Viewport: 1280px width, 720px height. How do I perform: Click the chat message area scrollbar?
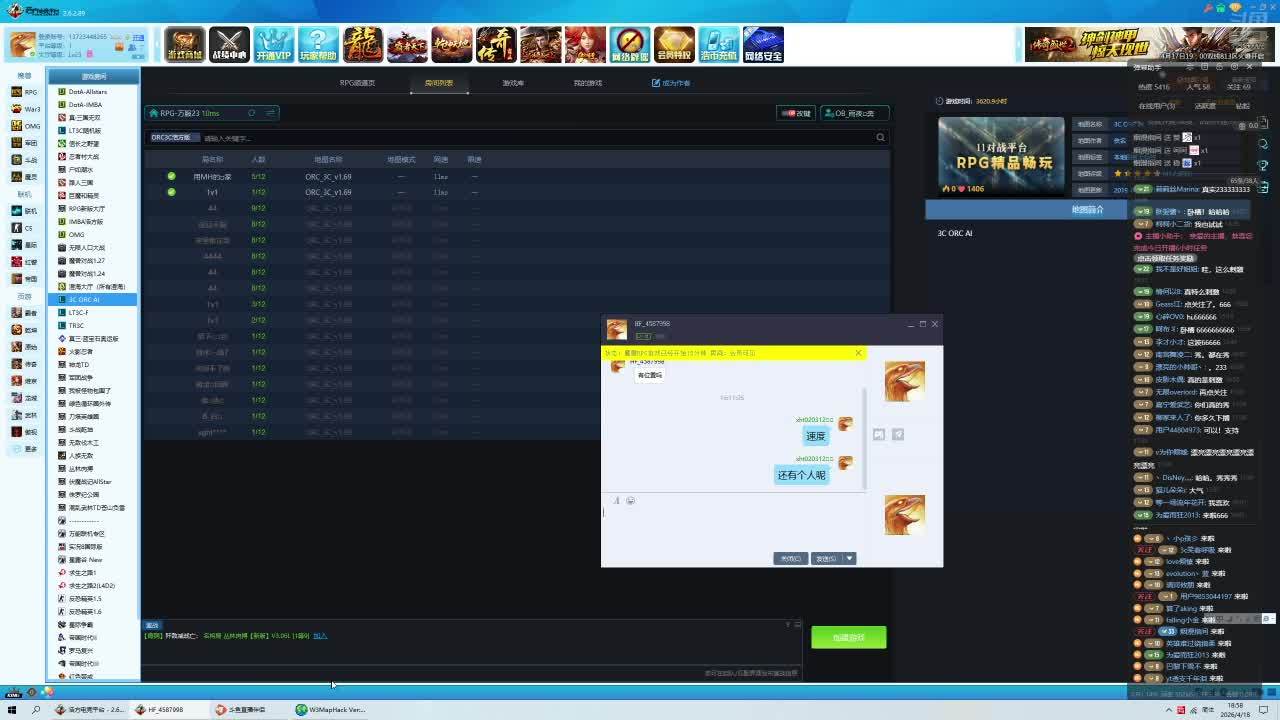coord(864,420)
